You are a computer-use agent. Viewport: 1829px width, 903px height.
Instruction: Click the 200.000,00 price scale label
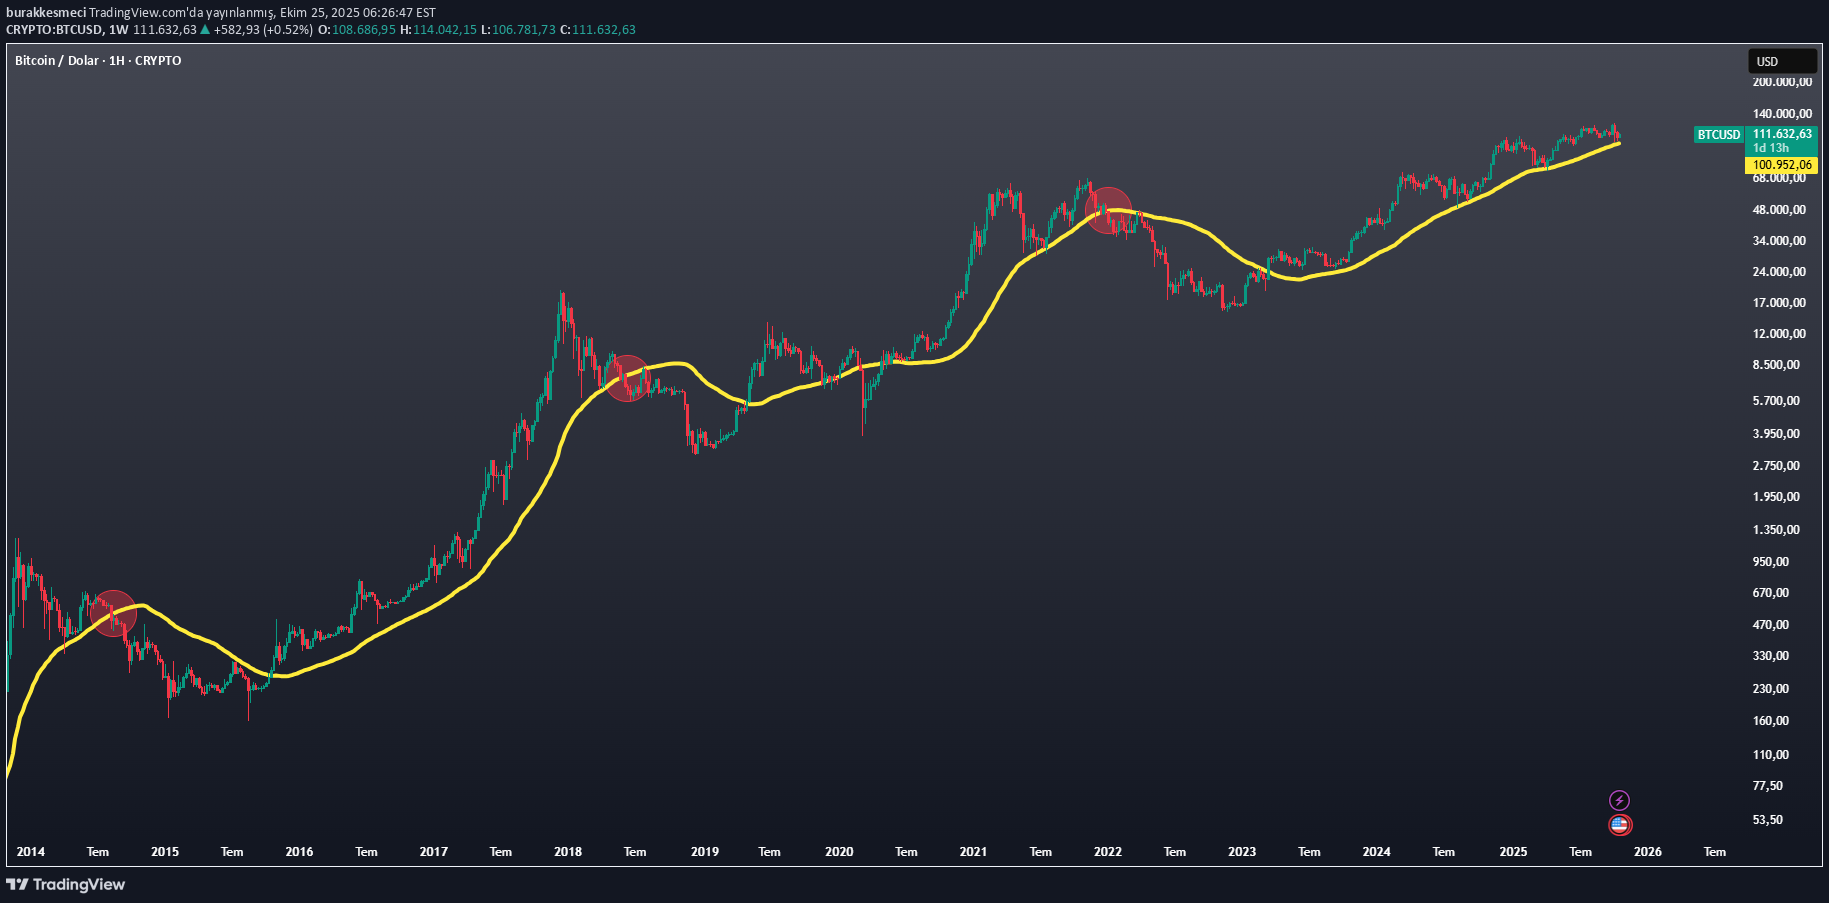click(1781, 83)
